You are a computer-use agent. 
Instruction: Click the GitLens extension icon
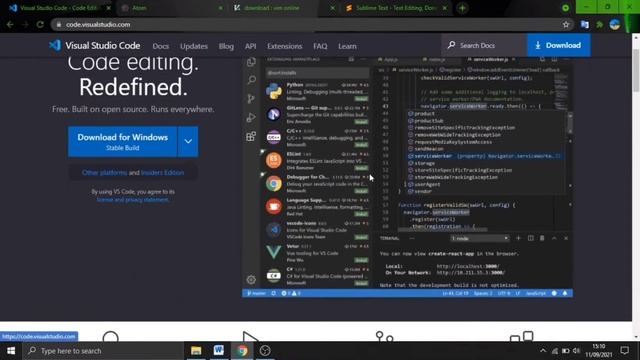[274, 114]
